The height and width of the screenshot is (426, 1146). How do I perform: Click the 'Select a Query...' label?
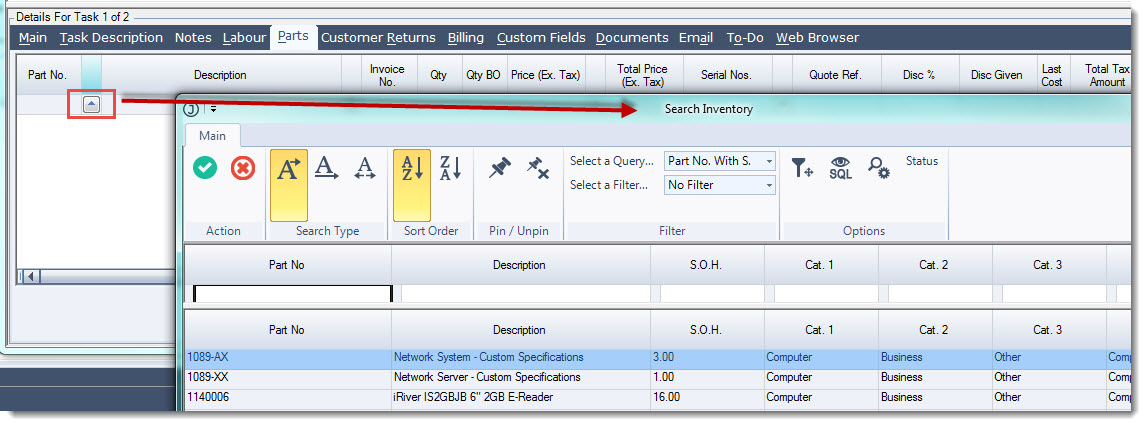pyautogui.click(x=612, y=161)
